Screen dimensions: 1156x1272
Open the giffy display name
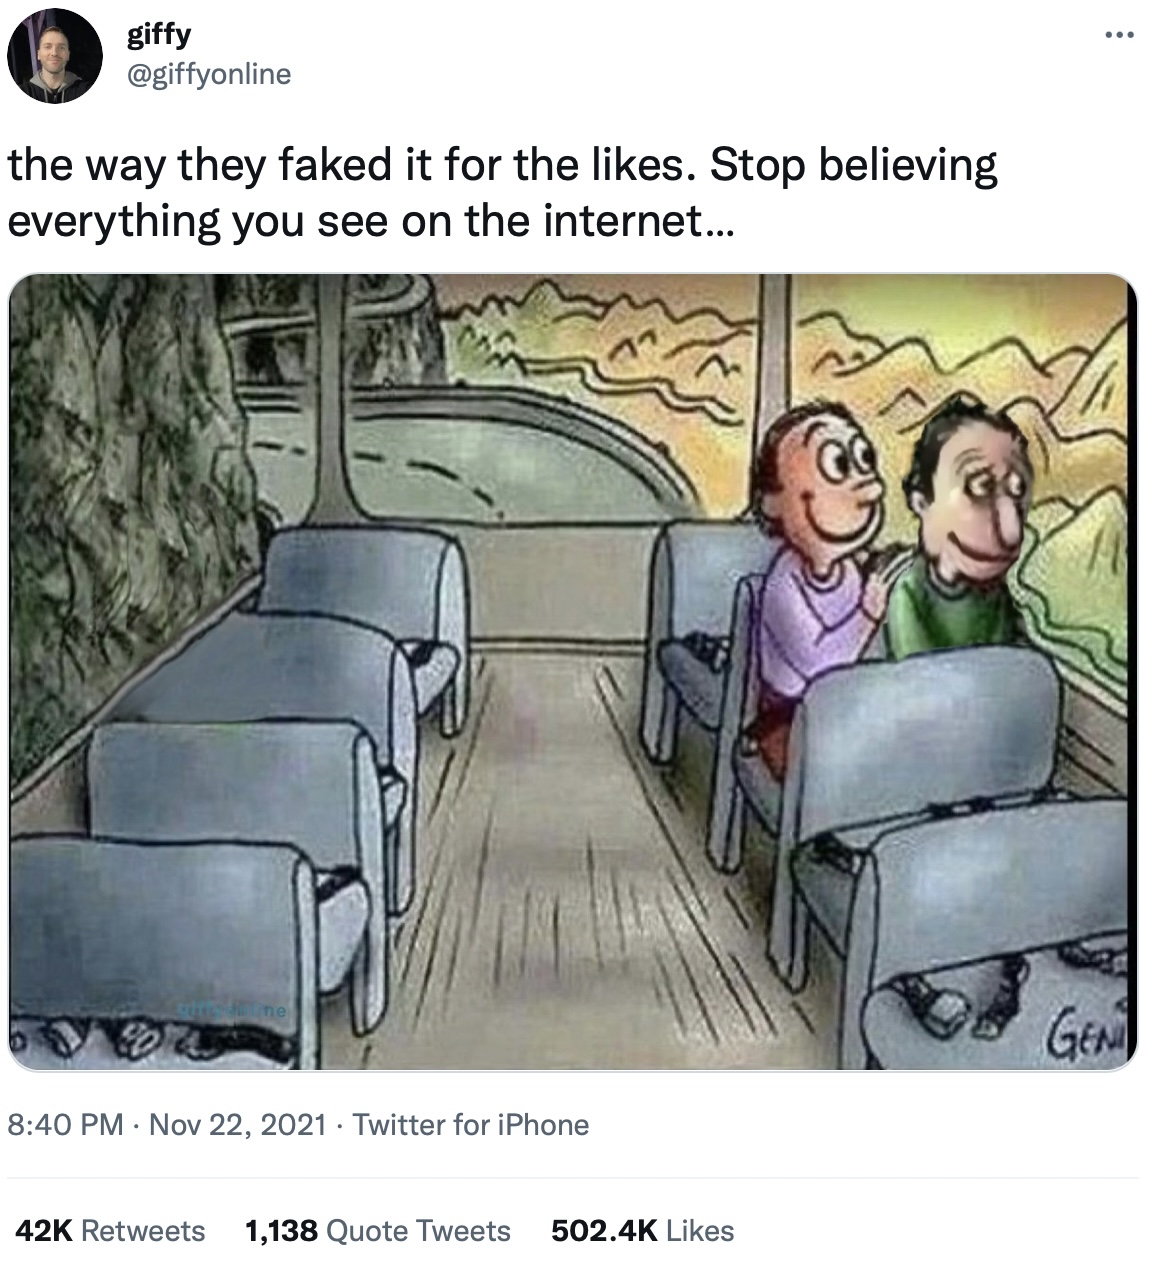click(159, 35)
